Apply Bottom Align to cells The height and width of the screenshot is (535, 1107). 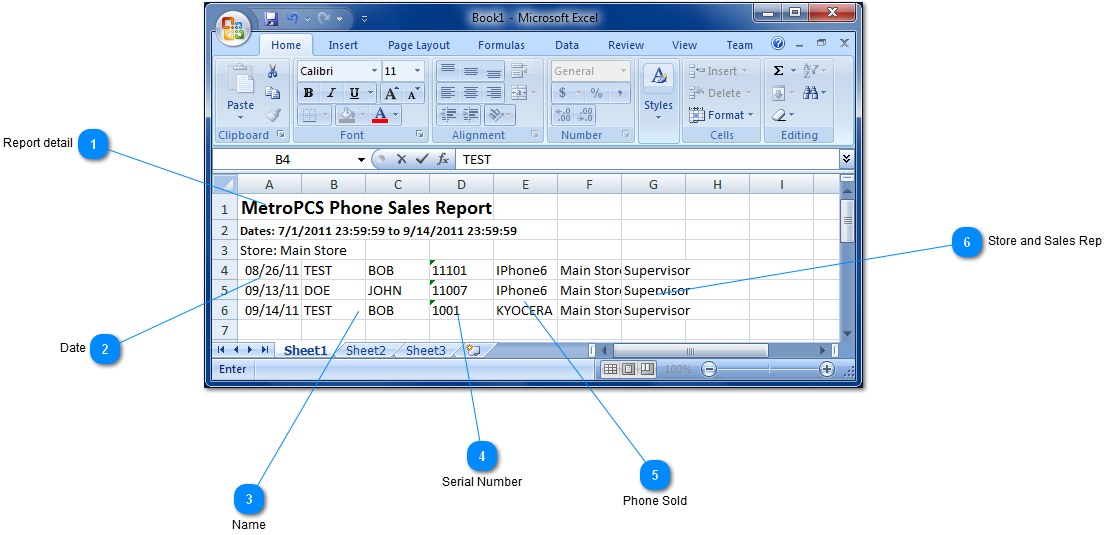(x=493, y=71)
